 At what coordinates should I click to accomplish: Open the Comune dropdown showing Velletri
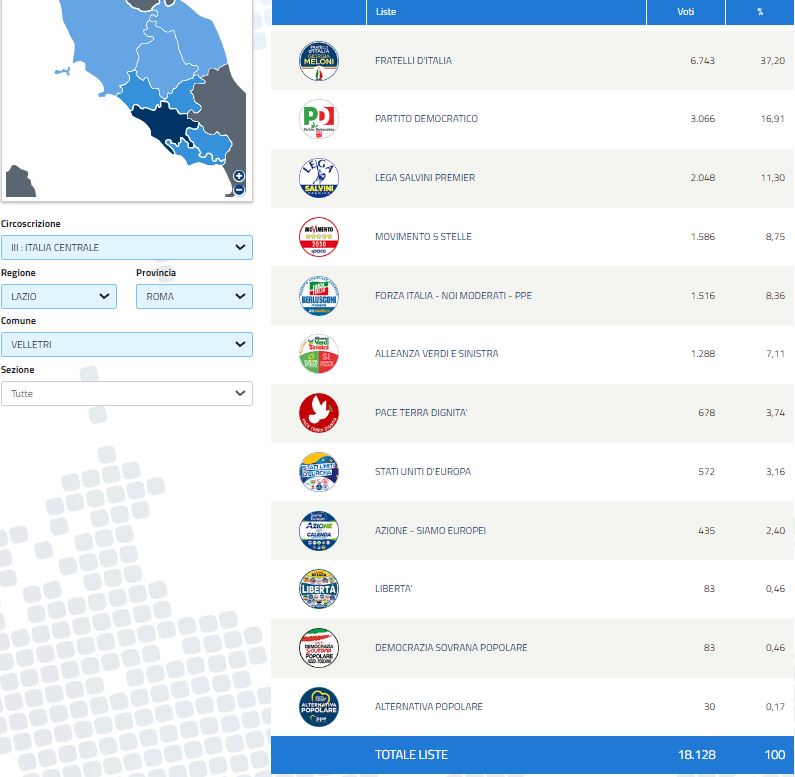pyautogui.click(x=126, y=344)
